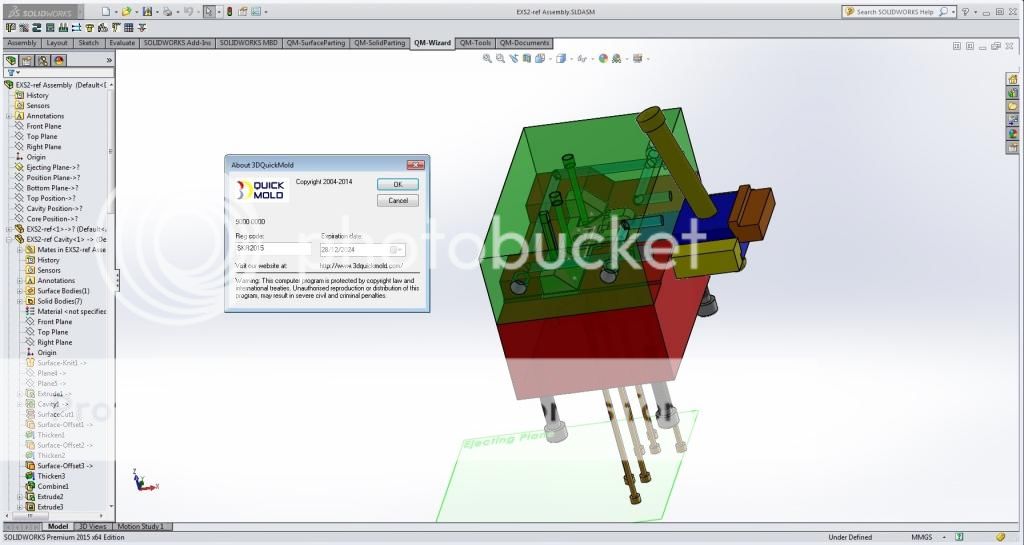Click the Rebuild traffic light icon
This screenshot has width=1024, height=545.
click(228, 12)
